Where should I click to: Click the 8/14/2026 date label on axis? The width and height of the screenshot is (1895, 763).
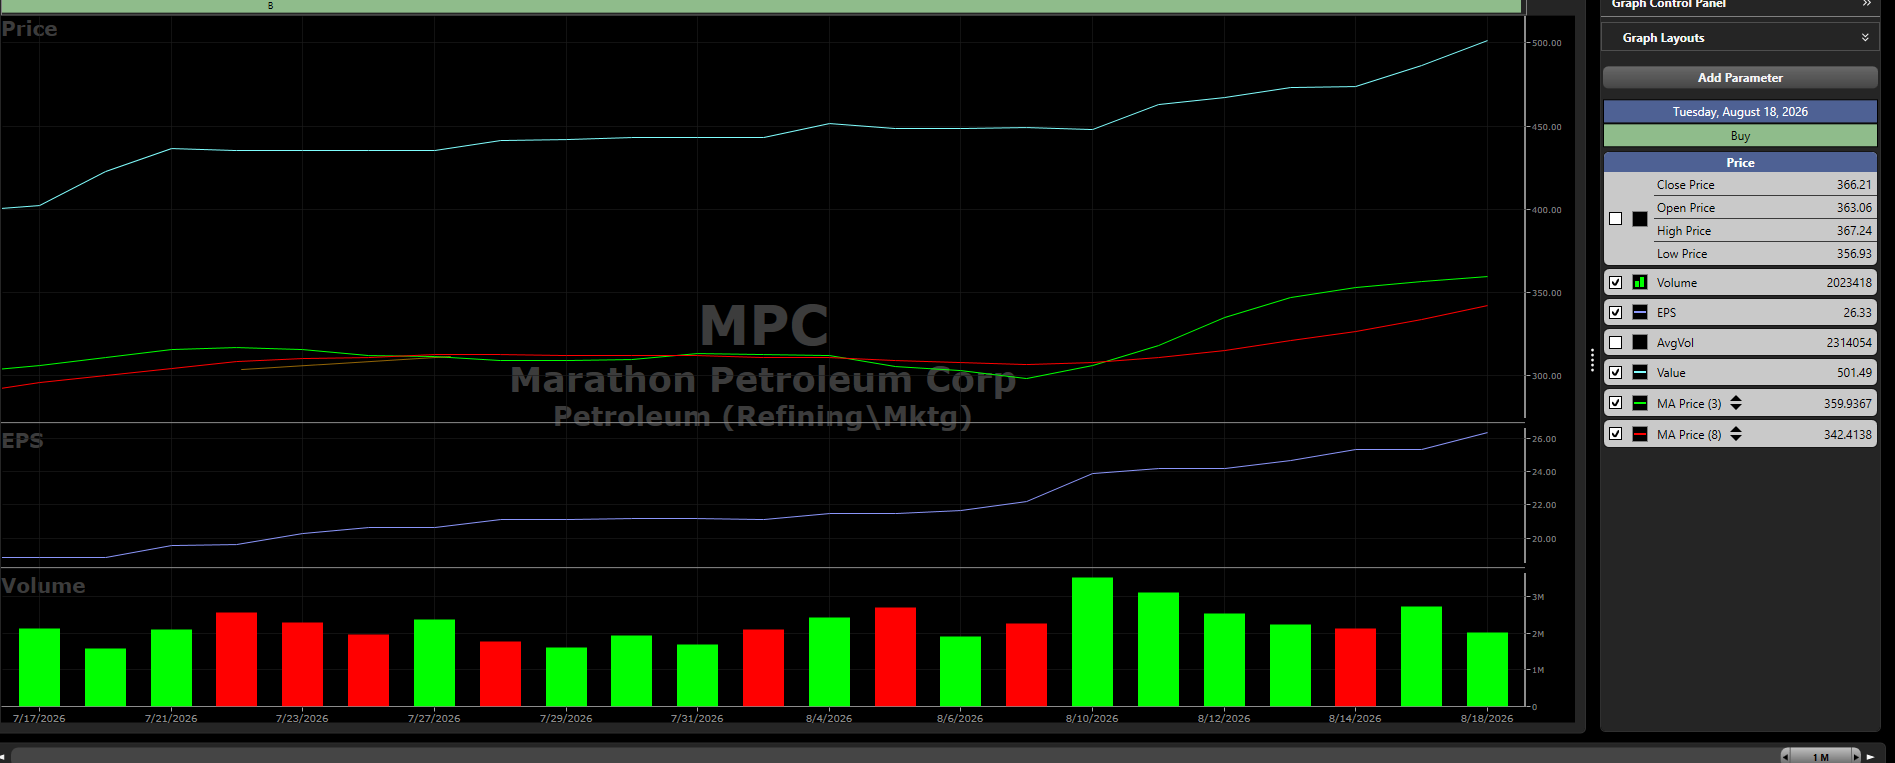click(1355, 718)
